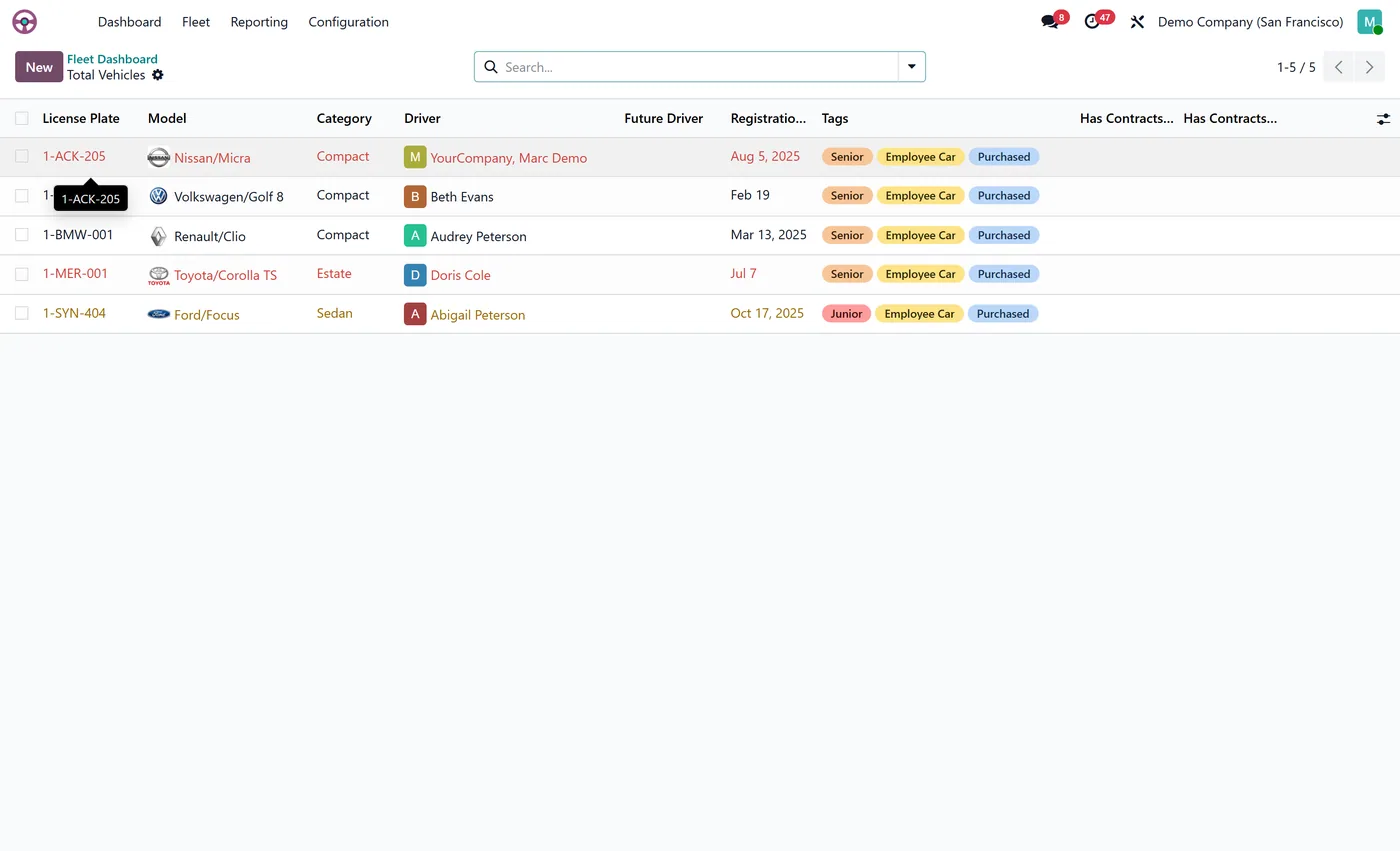
Task: Click Marc Demo's avatar badge
Action: [415, 157]
